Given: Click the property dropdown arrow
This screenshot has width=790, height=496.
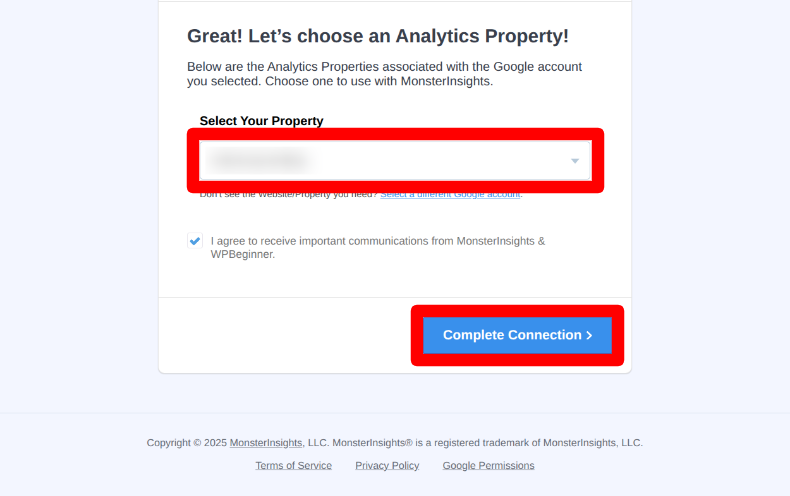Looking at the screenshot, I should coord(575,161).
